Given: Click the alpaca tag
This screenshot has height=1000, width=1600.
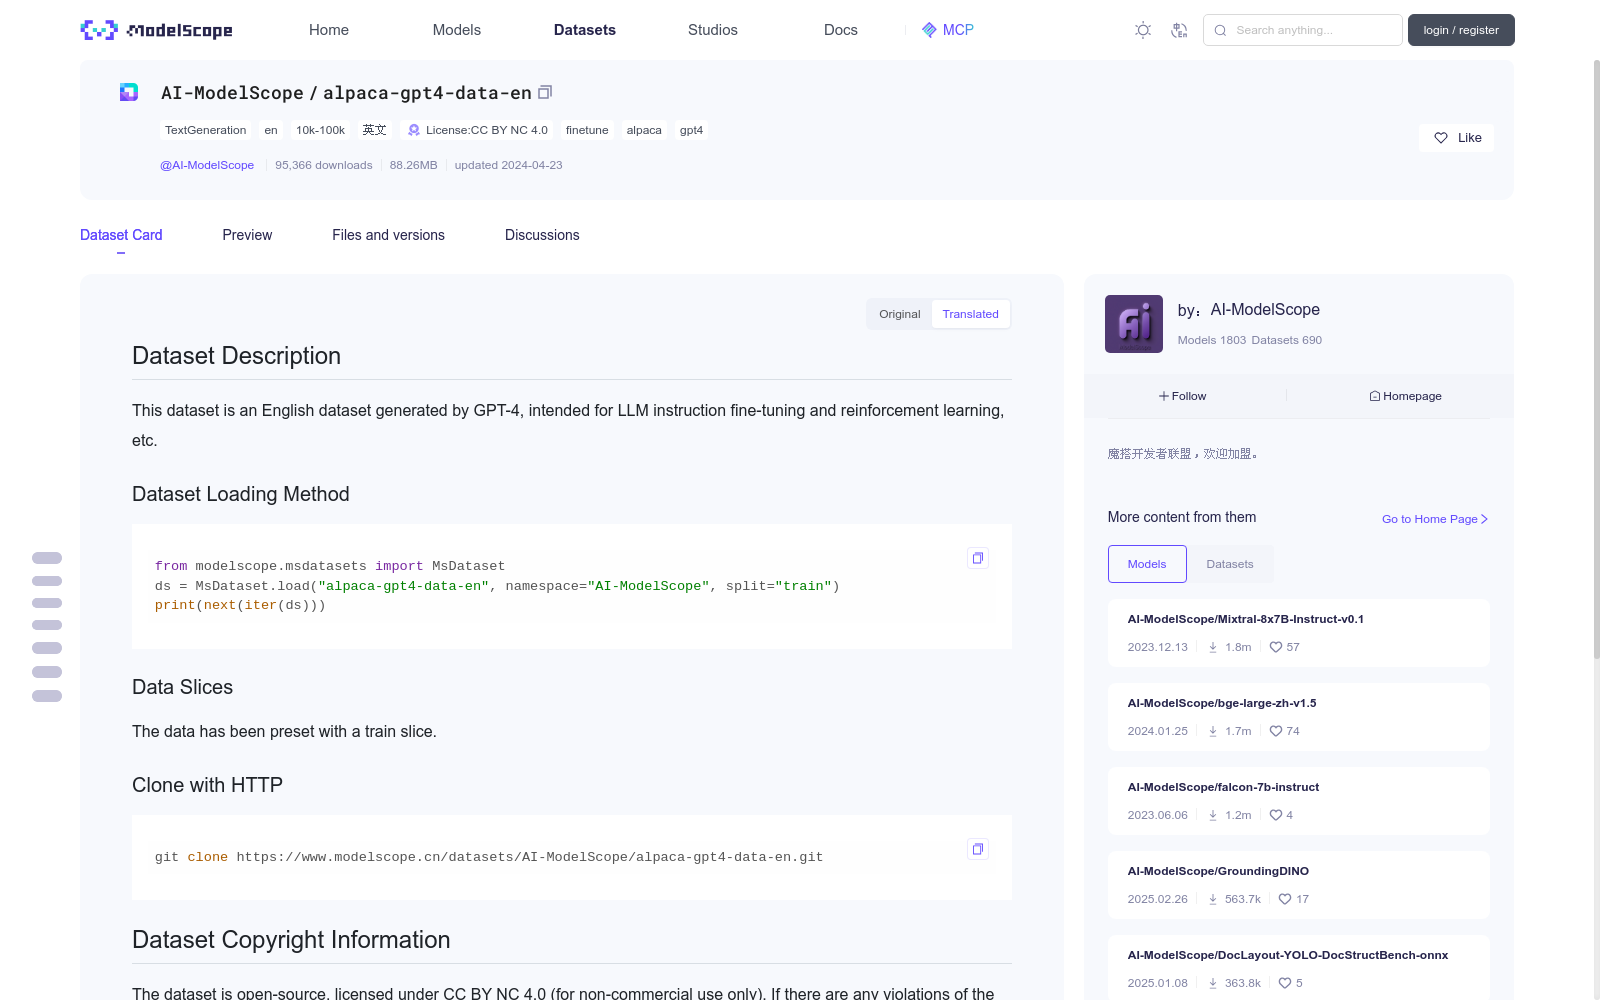Looking at the screenshot, I should [x=644, y=130].
